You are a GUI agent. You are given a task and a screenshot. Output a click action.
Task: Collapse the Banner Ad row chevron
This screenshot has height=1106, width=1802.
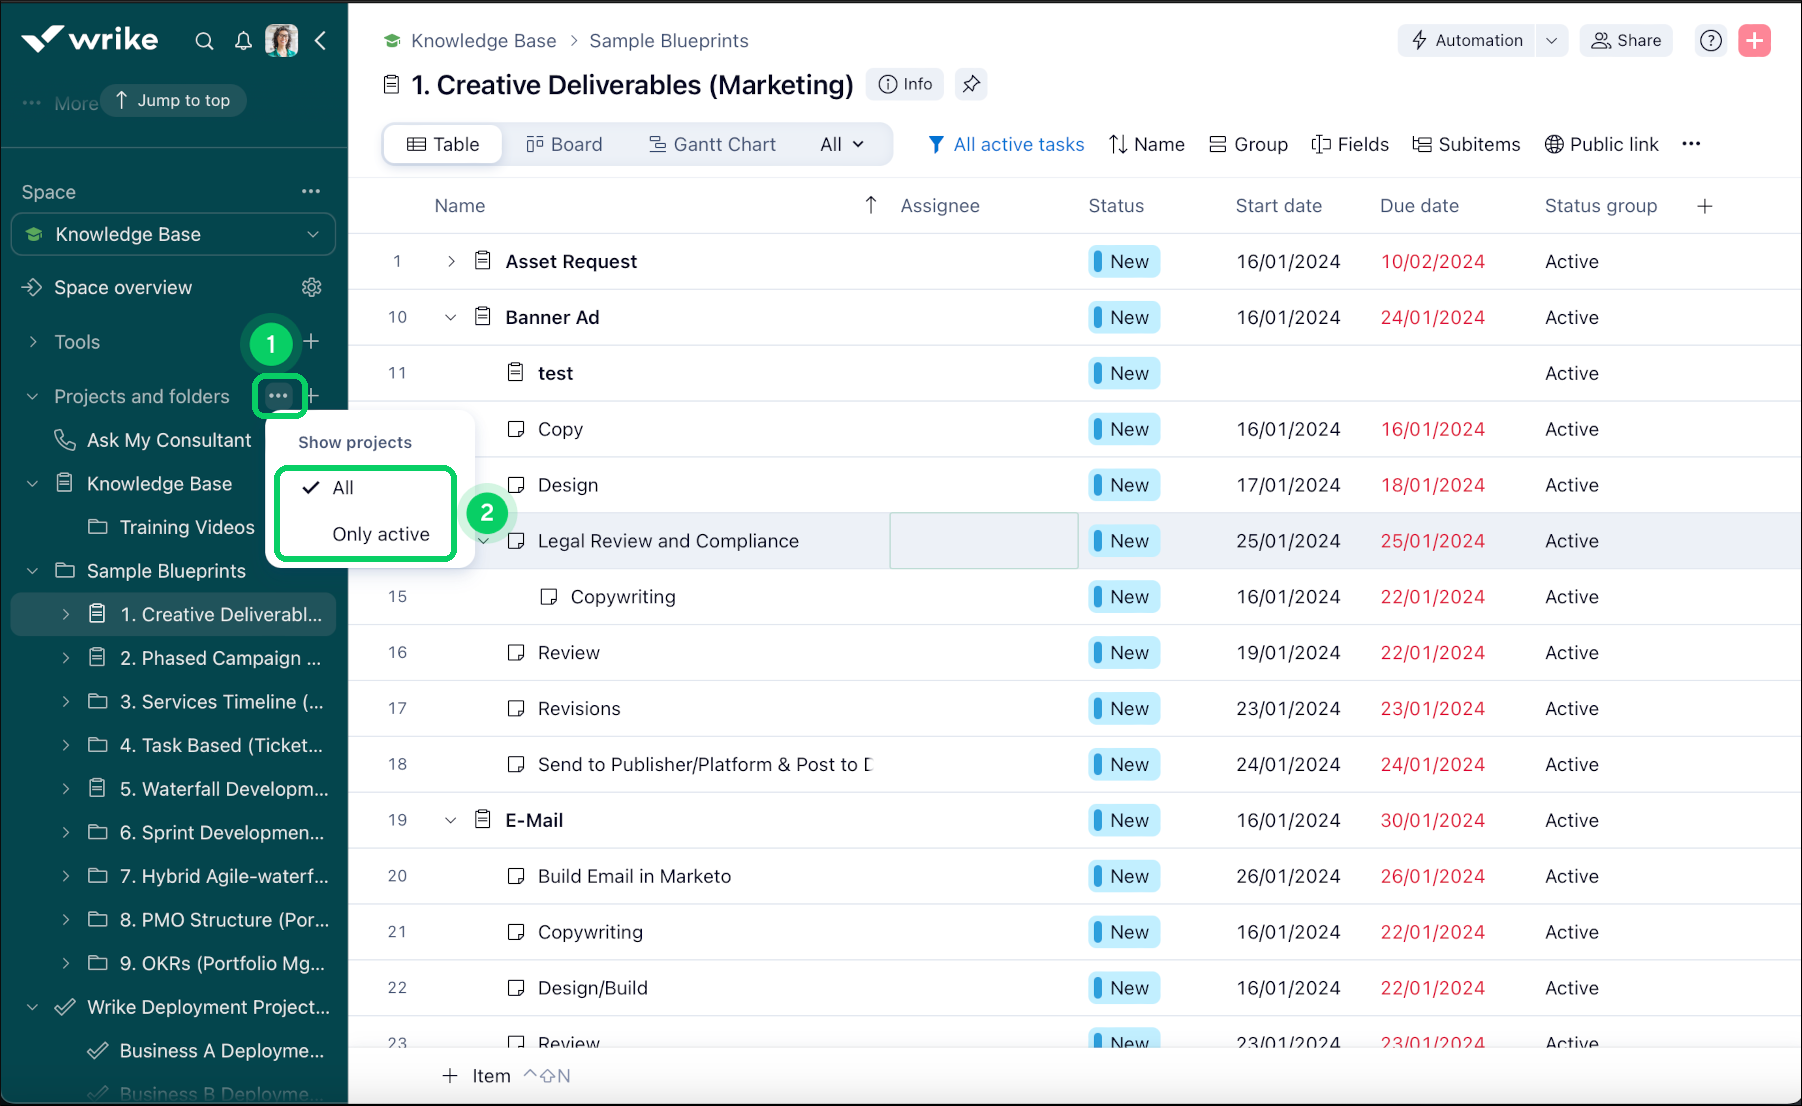[x=450, y=317]
